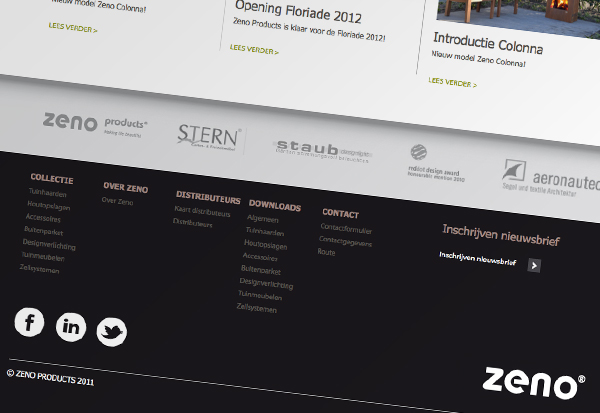Follow the leftmost LEES VERDER link

click(73, 28)
